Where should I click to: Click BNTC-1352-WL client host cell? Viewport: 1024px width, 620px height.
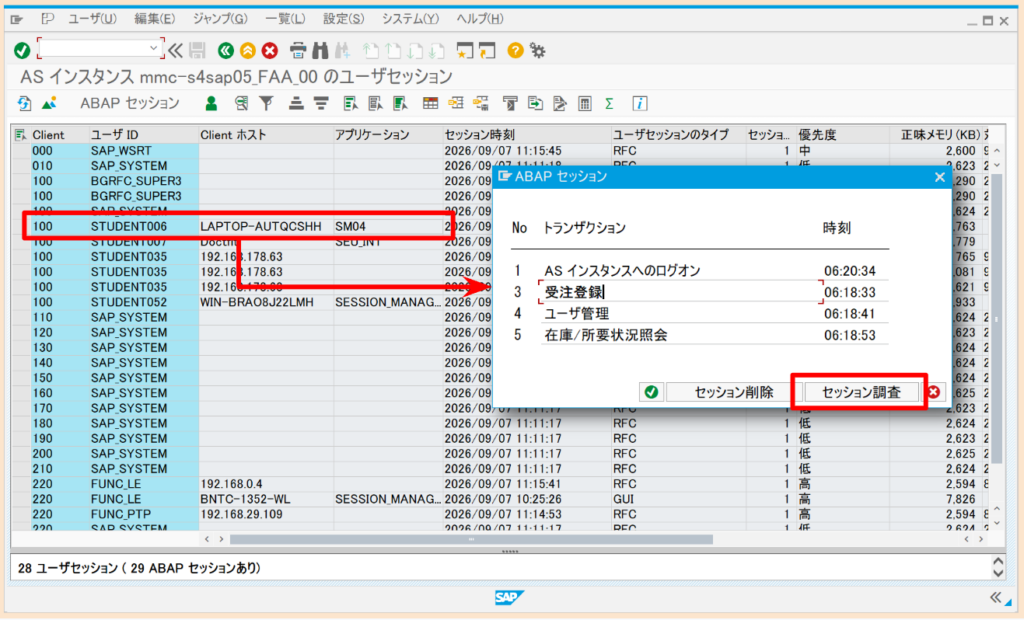pyautogui.click(x=266, y=499)
